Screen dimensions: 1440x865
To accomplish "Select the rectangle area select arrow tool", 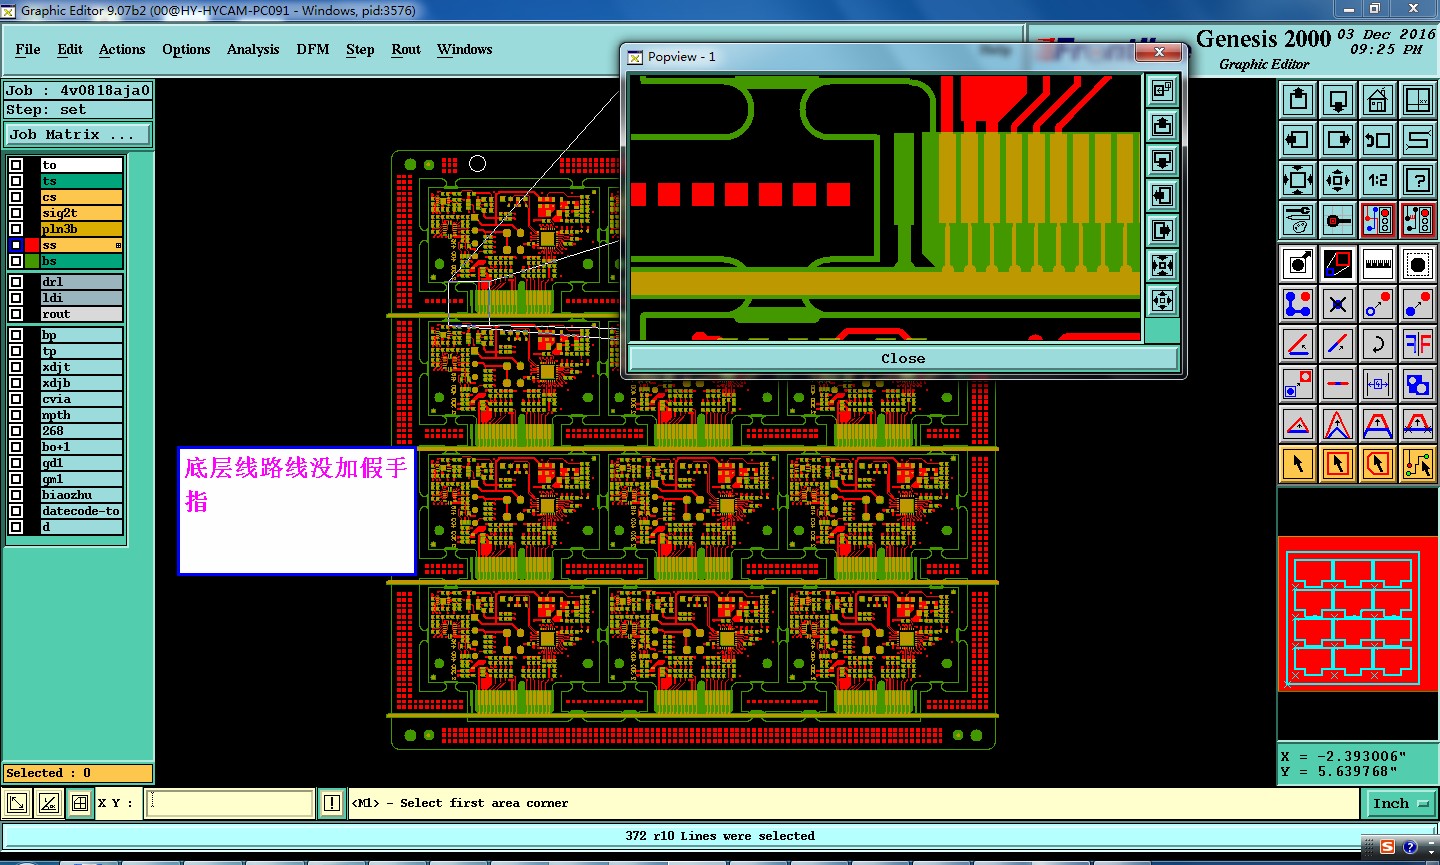I will [1338, 464].
